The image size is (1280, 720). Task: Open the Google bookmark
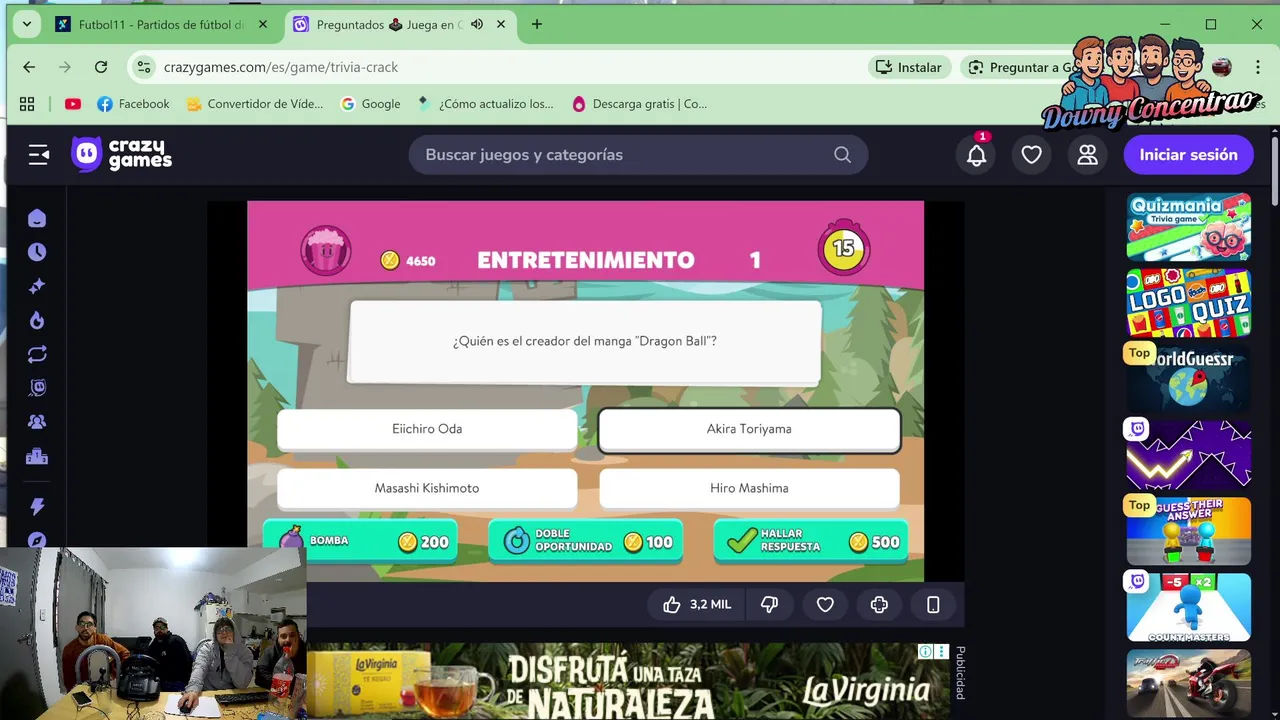371,104
